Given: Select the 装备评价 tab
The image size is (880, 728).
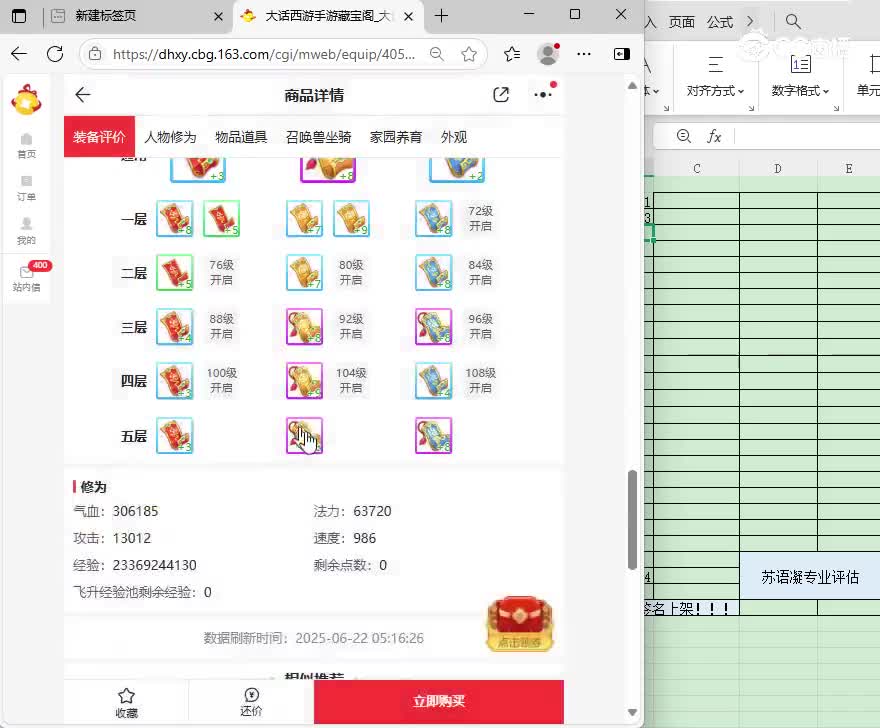Looking at the screenshot, I should [99, 137].
